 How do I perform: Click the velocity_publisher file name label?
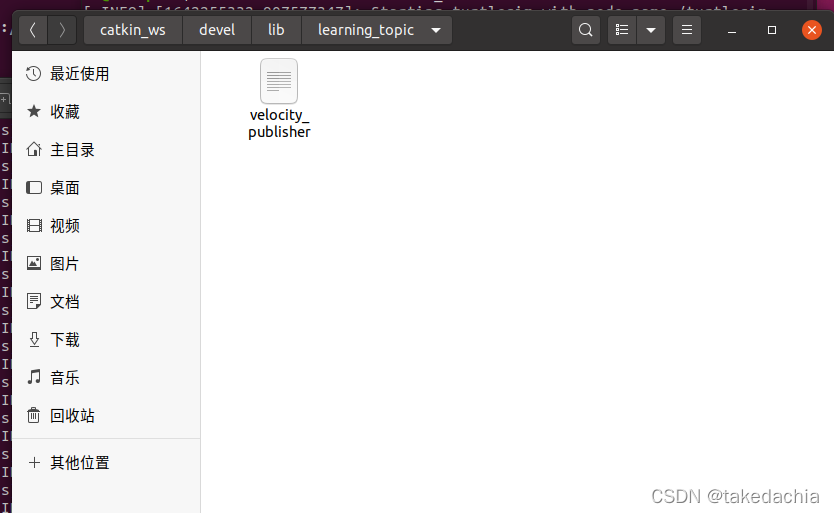(x=279, y=123)
